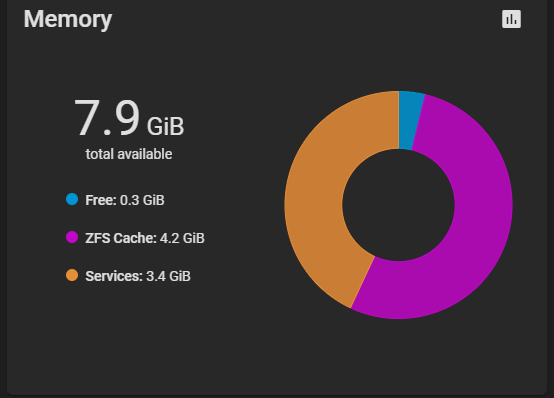Image resolution: width=554 pixels, height=398 pixels.
Task: Select the blue Free slice of donut chart
Action: [409, 120]
